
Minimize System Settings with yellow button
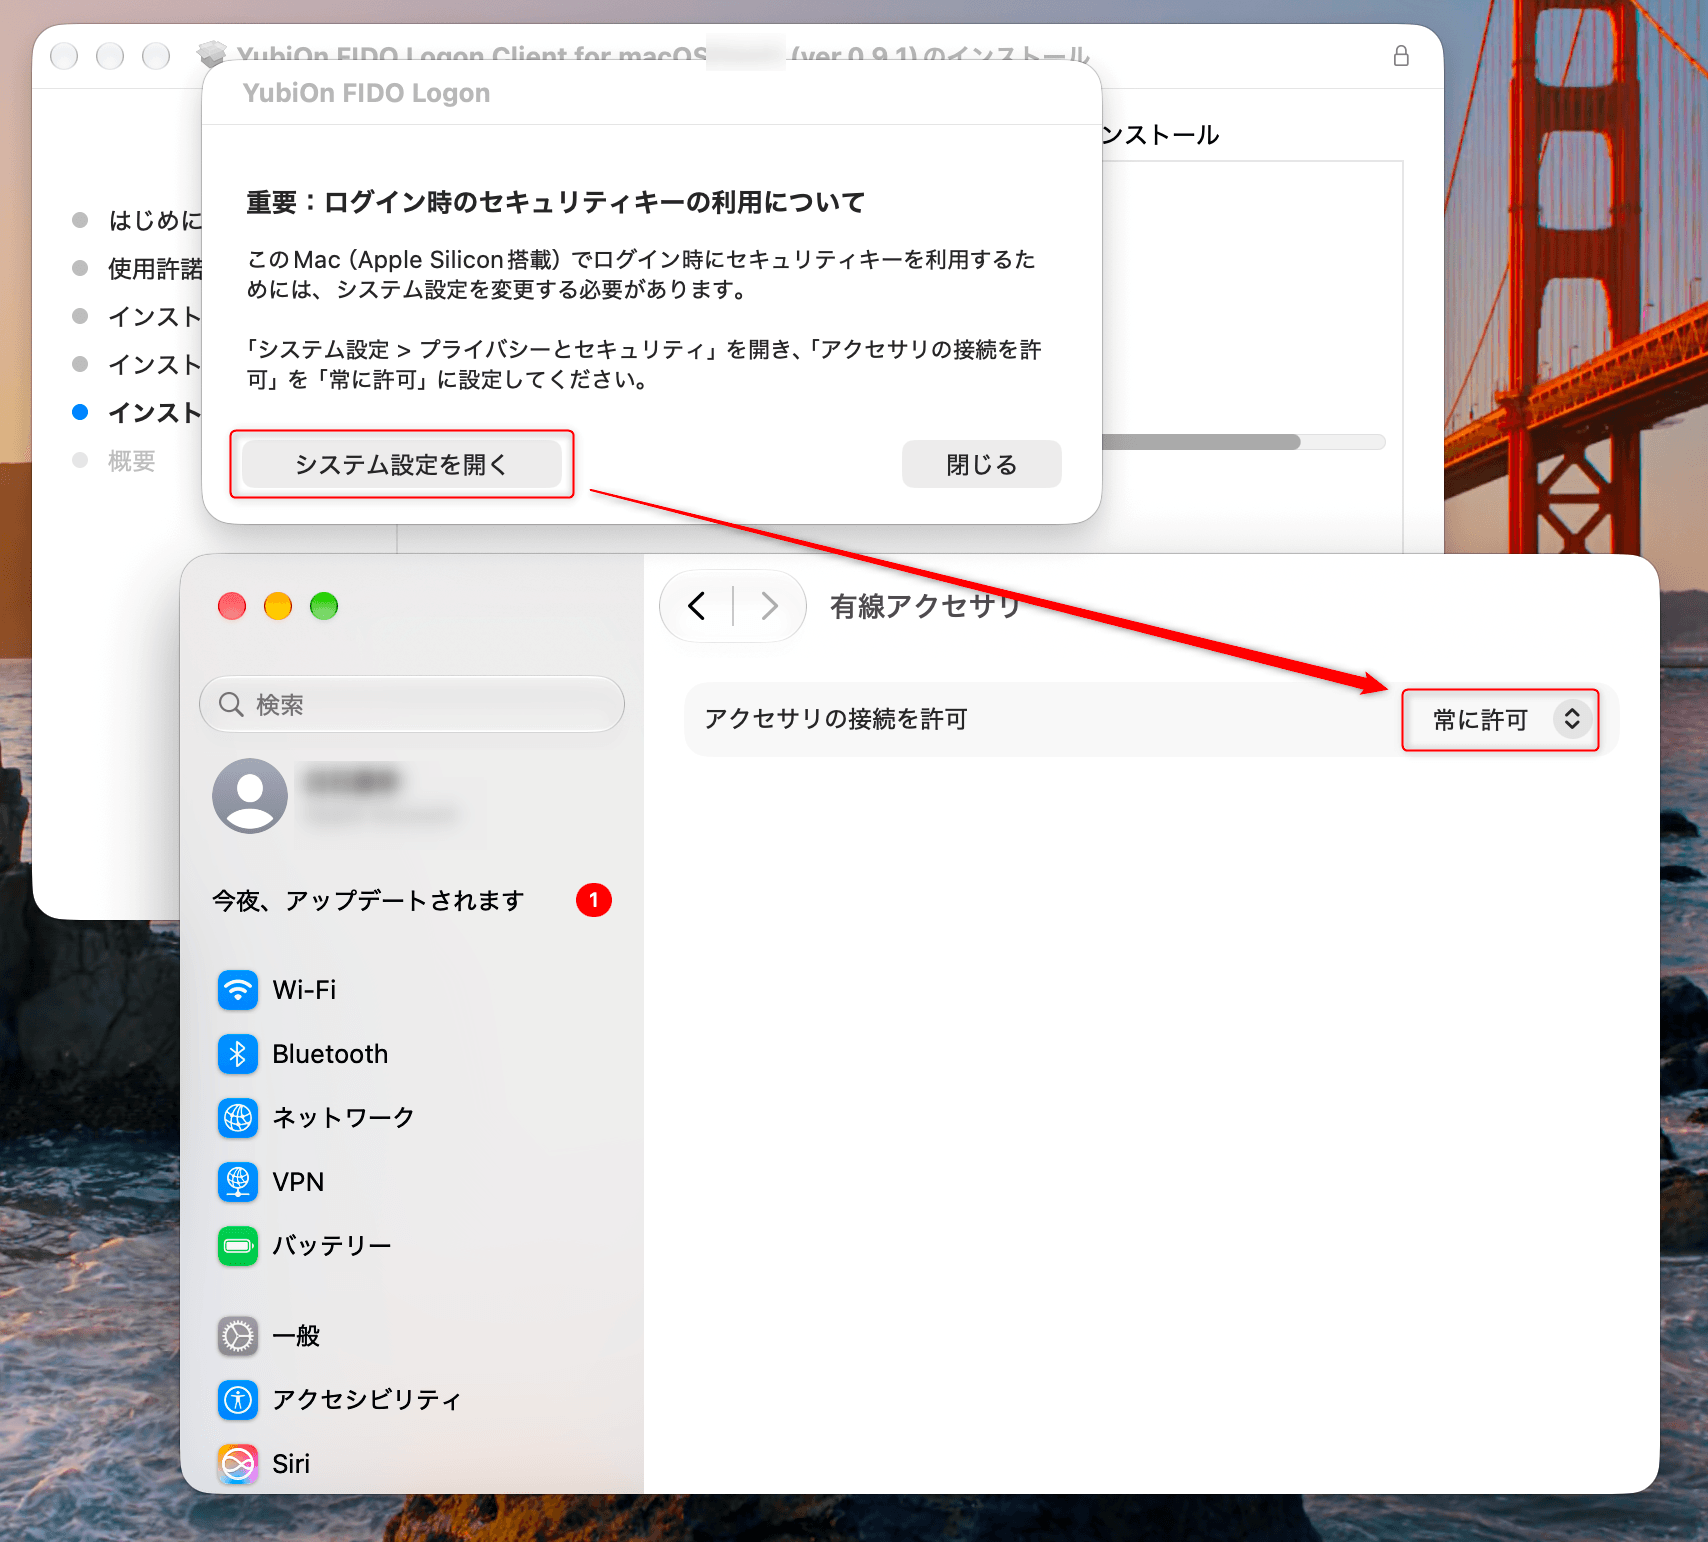point(278,606)
